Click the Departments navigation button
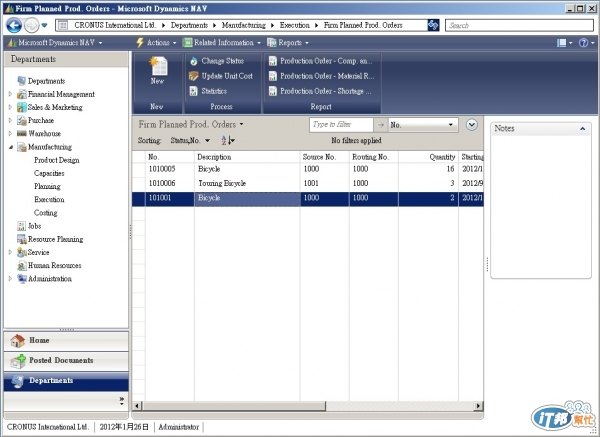600x437 pixels. [x=66, y=381]
